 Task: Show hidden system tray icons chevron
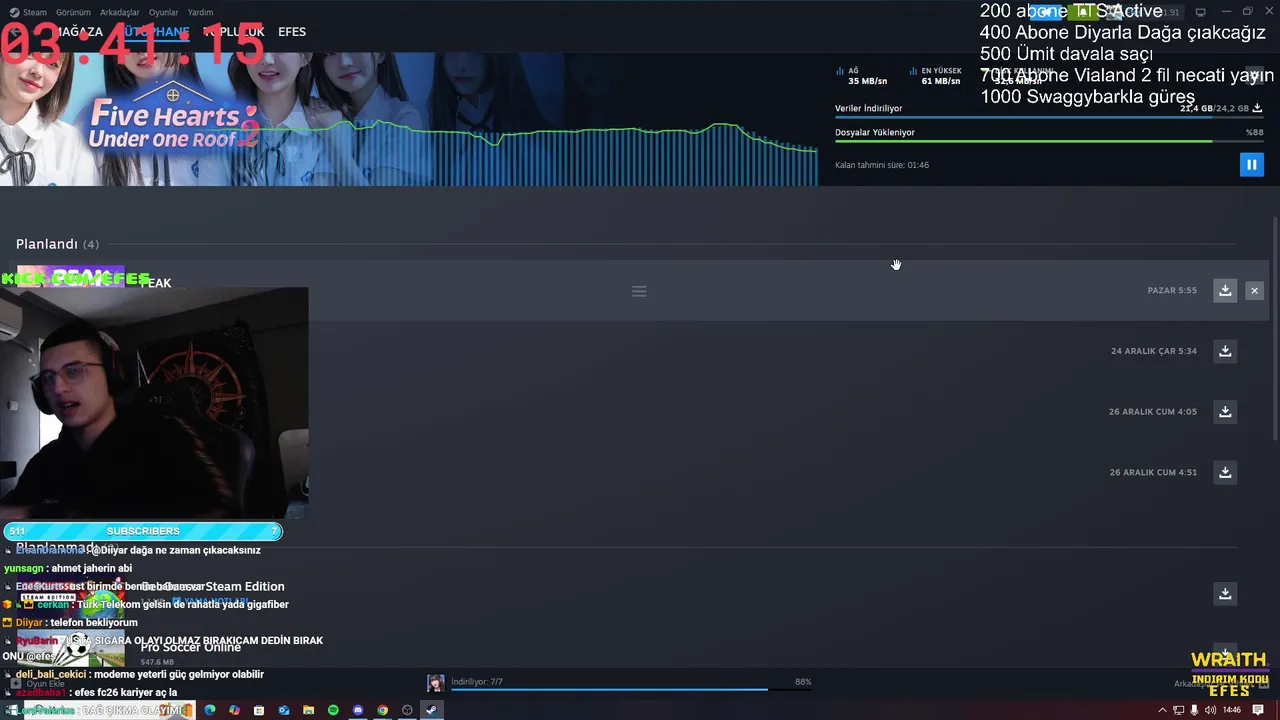coord(1162,710)
